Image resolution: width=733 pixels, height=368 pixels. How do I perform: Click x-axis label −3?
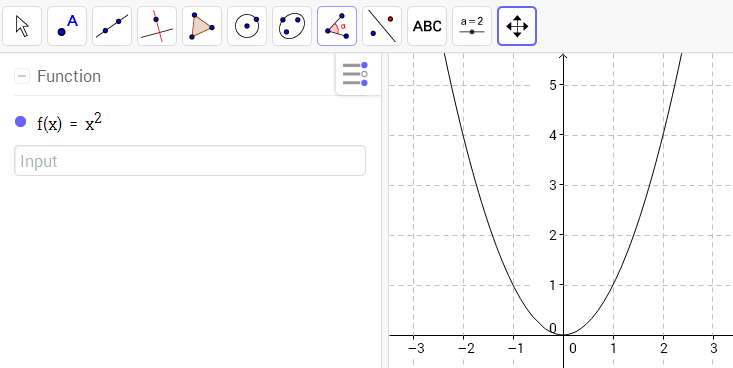pyautogui.click(x=416, y=349)
